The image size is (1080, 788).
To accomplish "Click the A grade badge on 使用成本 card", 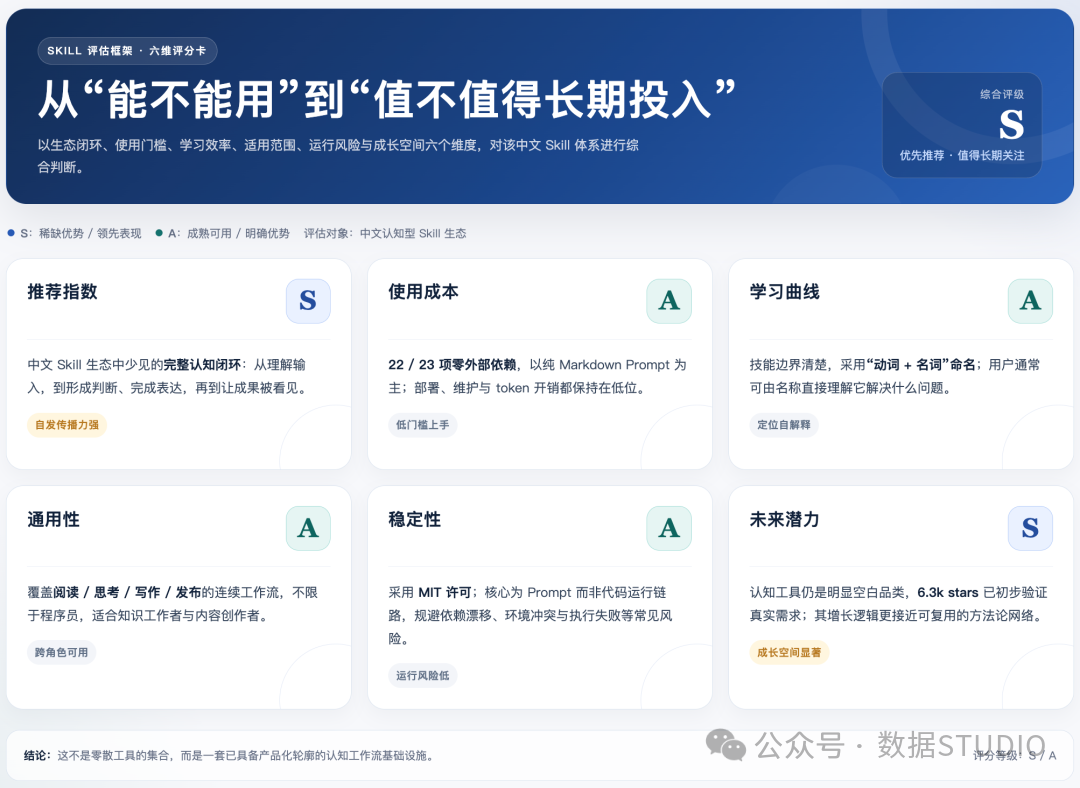I will 669,301.
